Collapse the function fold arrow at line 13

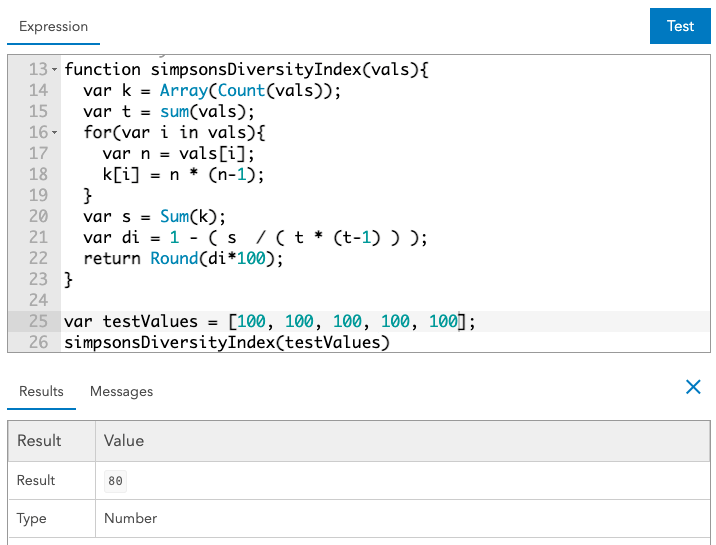[x=54, y=70]
